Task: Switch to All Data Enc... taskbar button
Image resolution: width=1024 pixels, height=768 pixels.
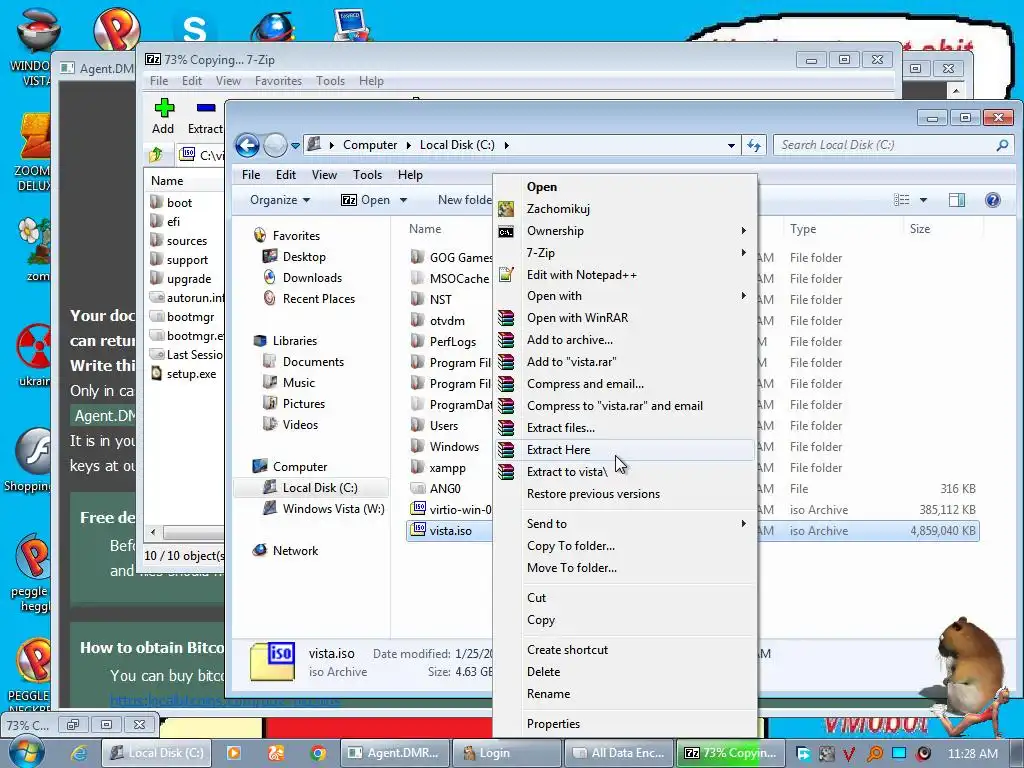Action: click(618, 753)
